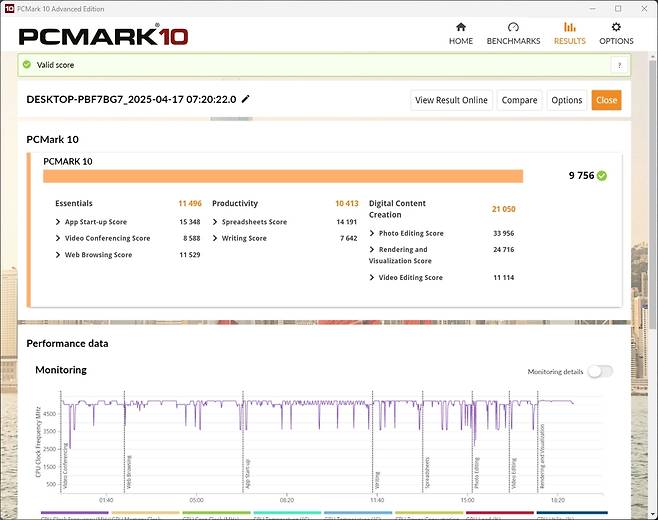Click the Compare button
The height and width of the screenshot is (520, 658).
(x=519, y=100)
